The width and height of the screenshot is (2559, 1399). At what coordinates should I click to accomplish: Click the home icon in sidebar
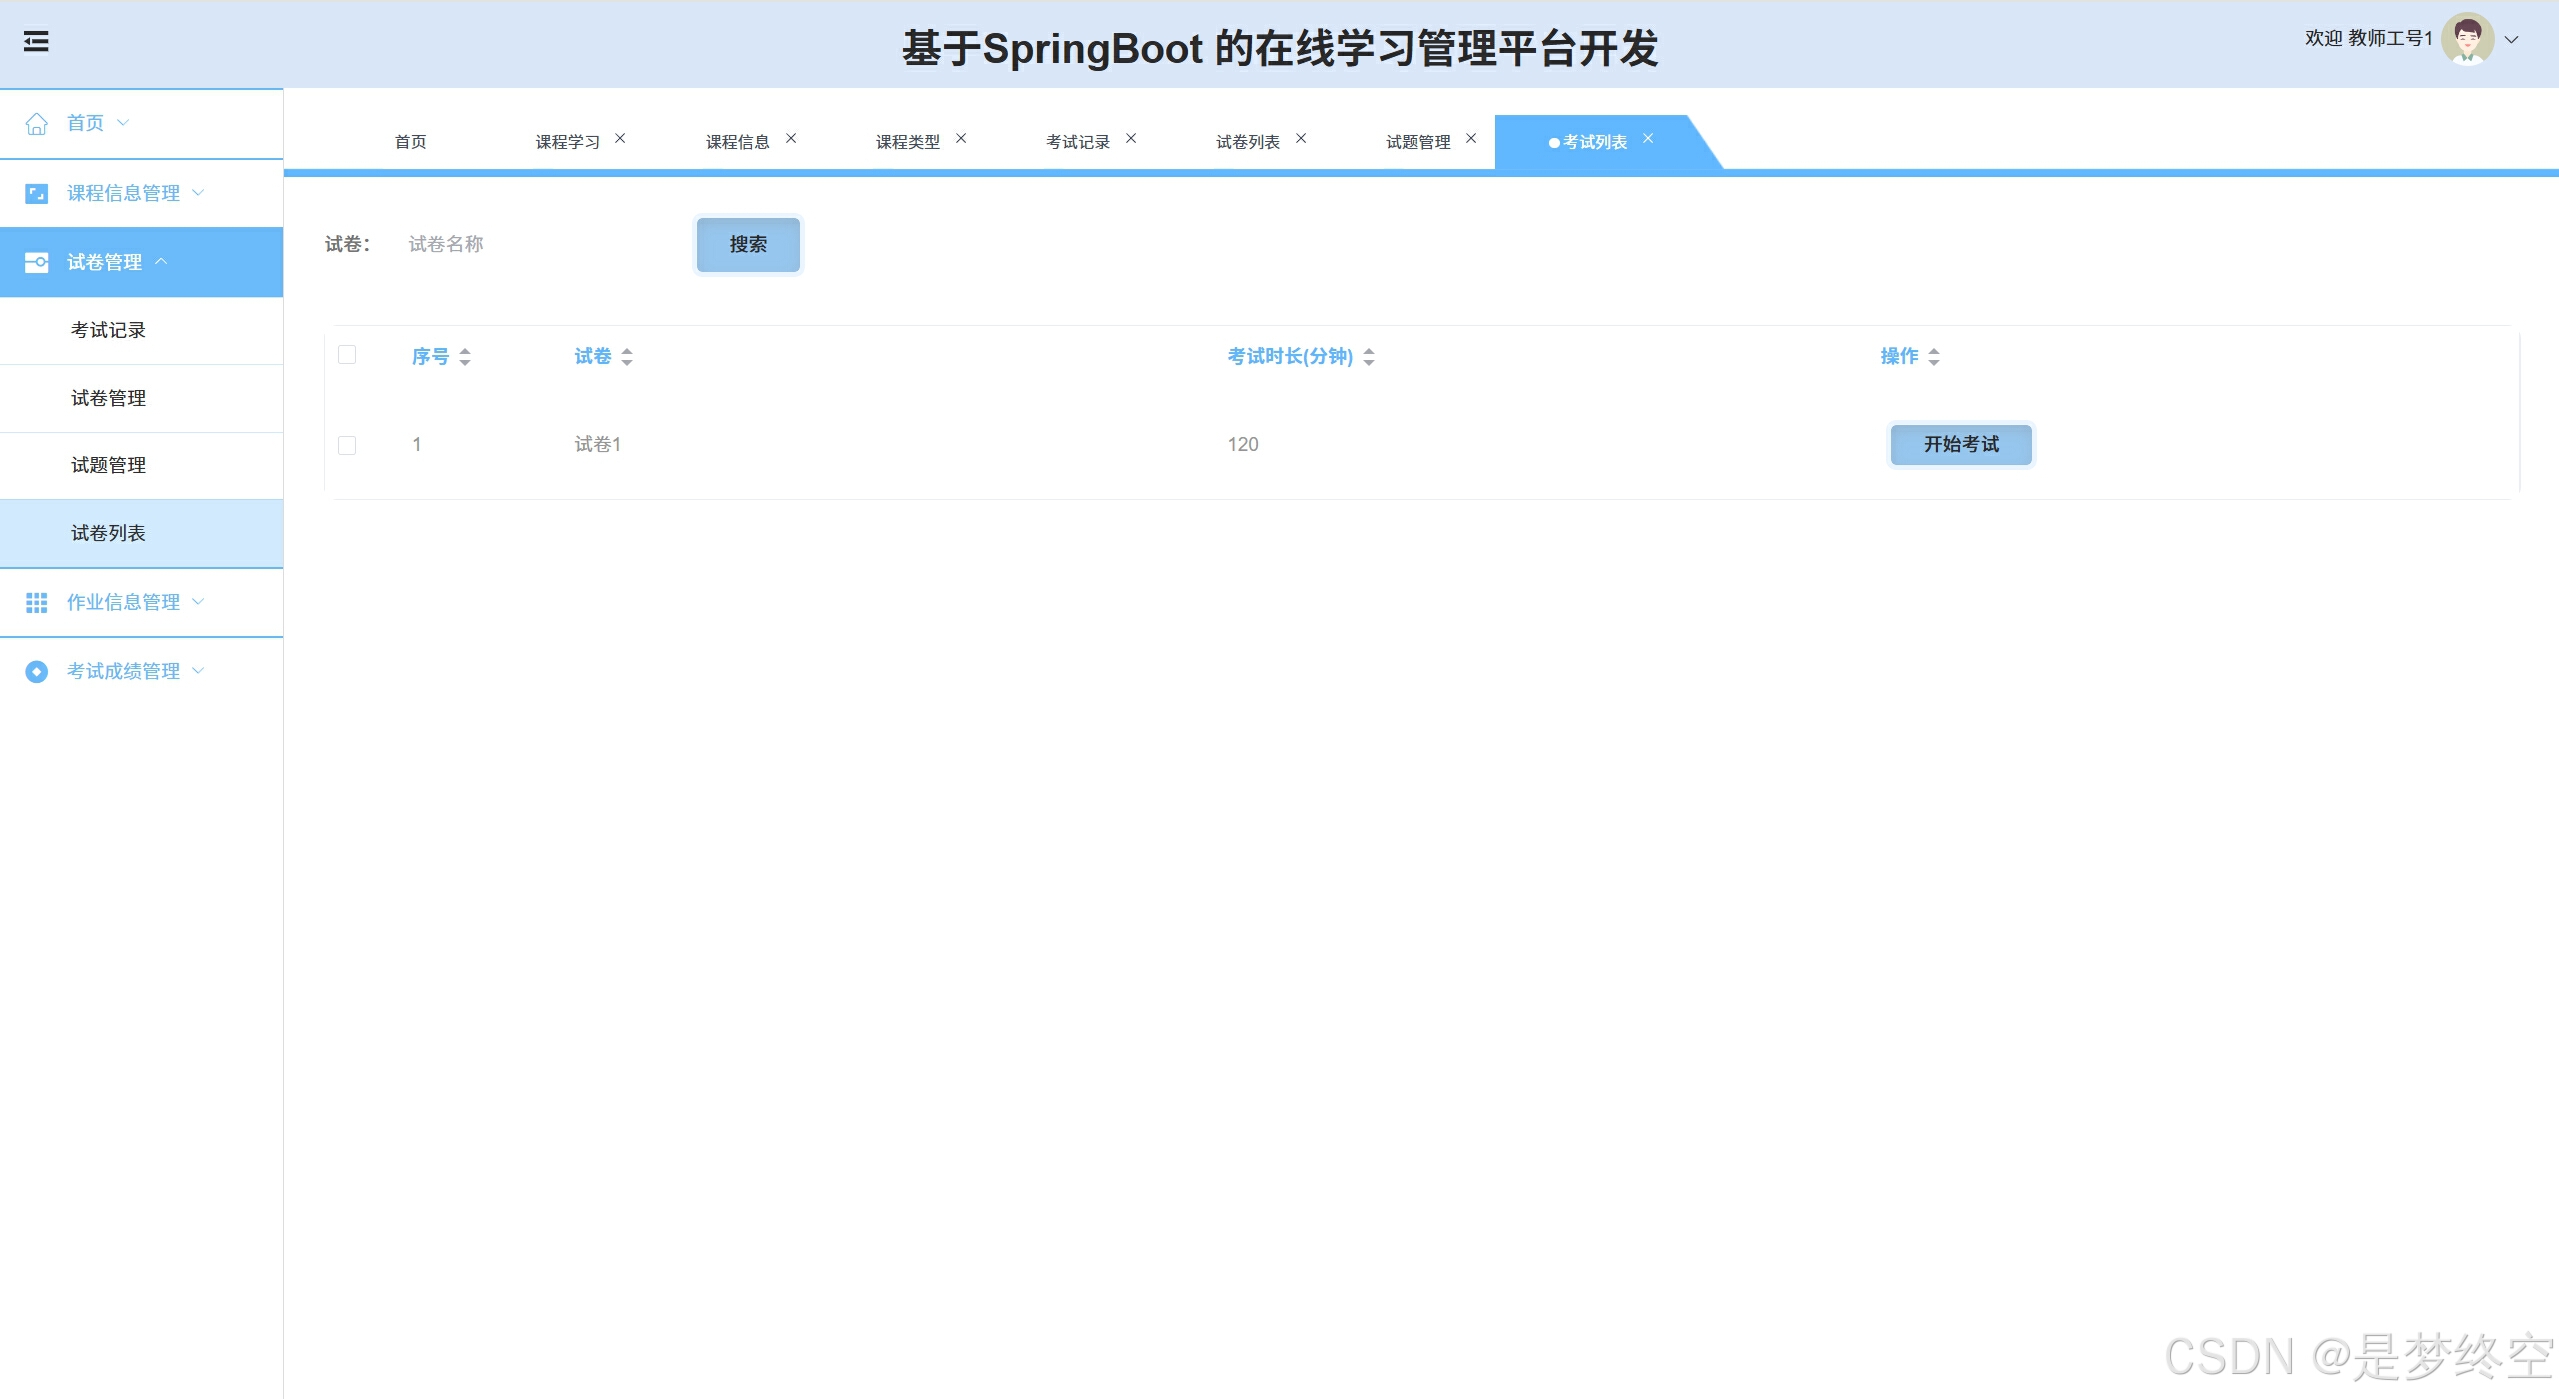click(x=37, y=124)
